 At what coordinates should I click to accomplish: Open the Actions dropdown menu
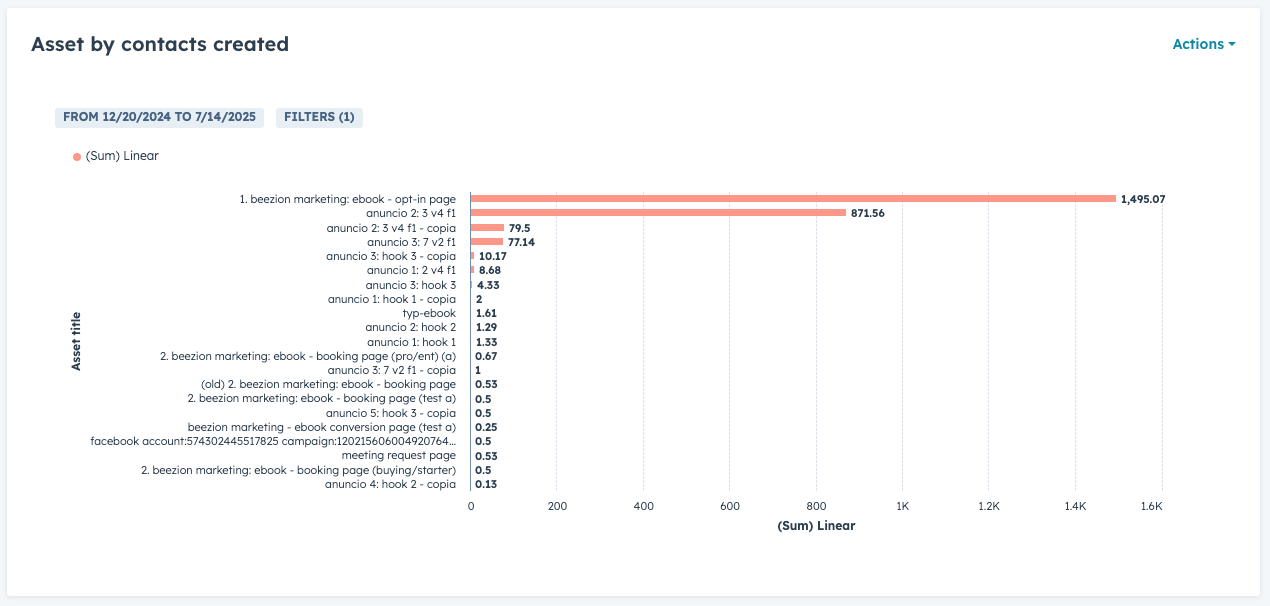tap(1203, 44)
